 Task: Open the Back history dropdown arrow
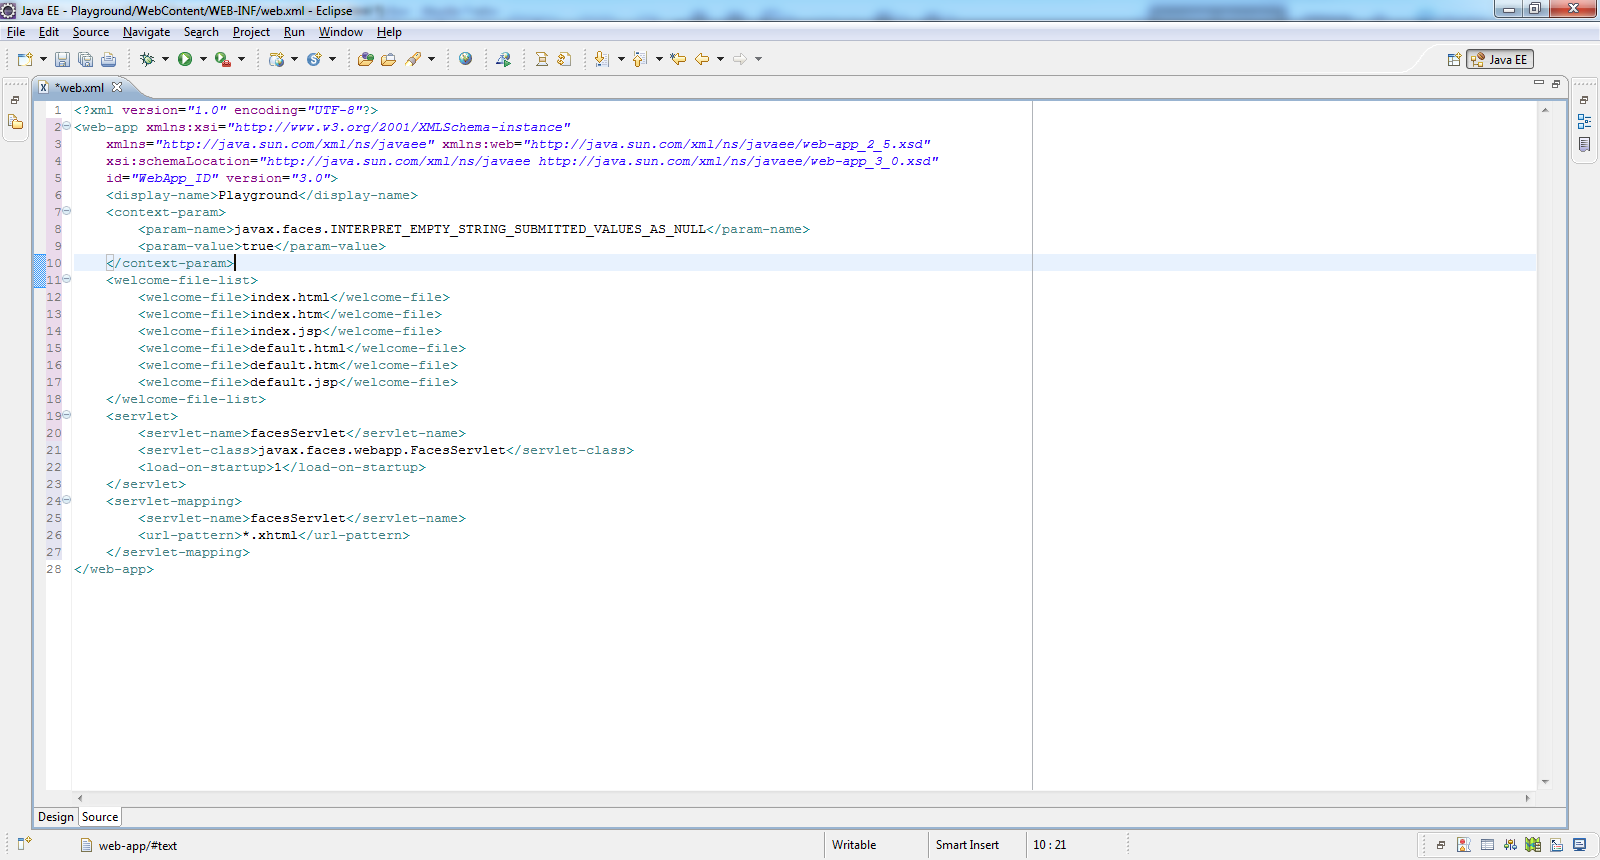point(720,59)
